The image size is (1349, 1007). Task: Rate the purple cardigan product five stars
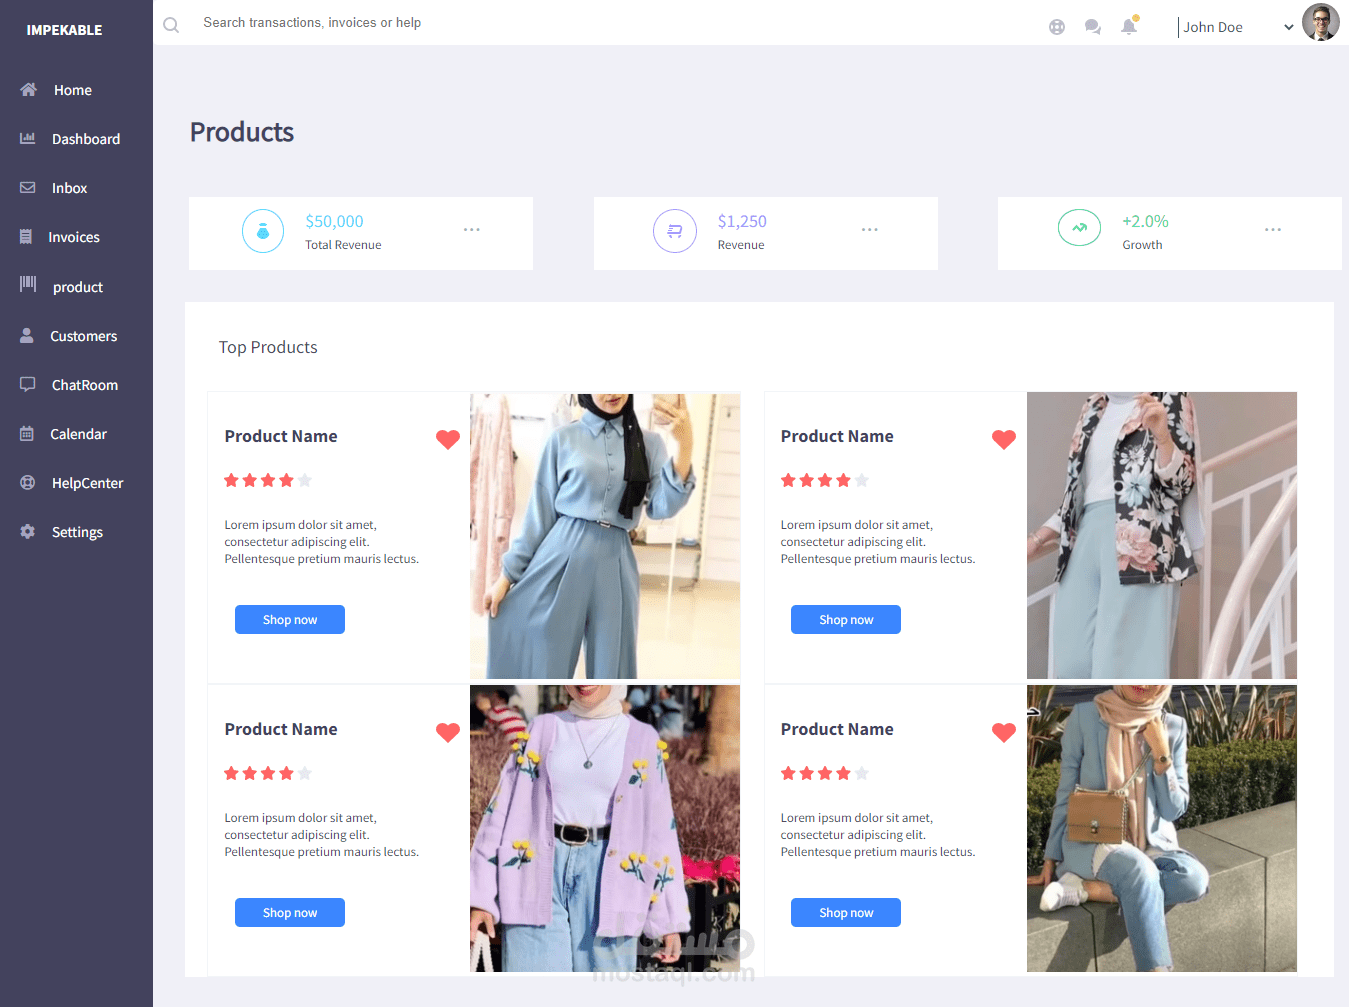coord(305,774)
